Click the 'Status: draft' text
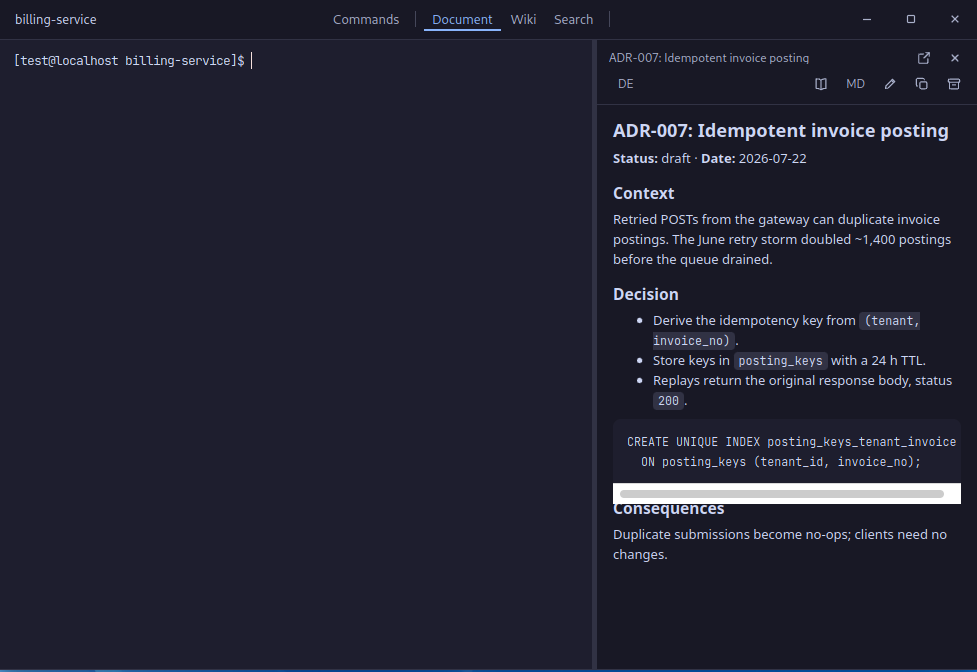The image size is (977, 672). [651, 159]
